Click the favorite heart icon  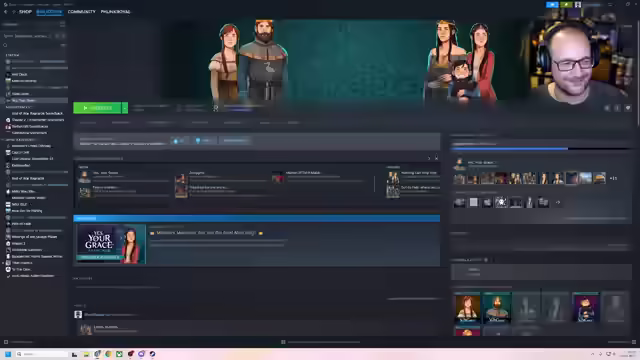coord(628,108)
